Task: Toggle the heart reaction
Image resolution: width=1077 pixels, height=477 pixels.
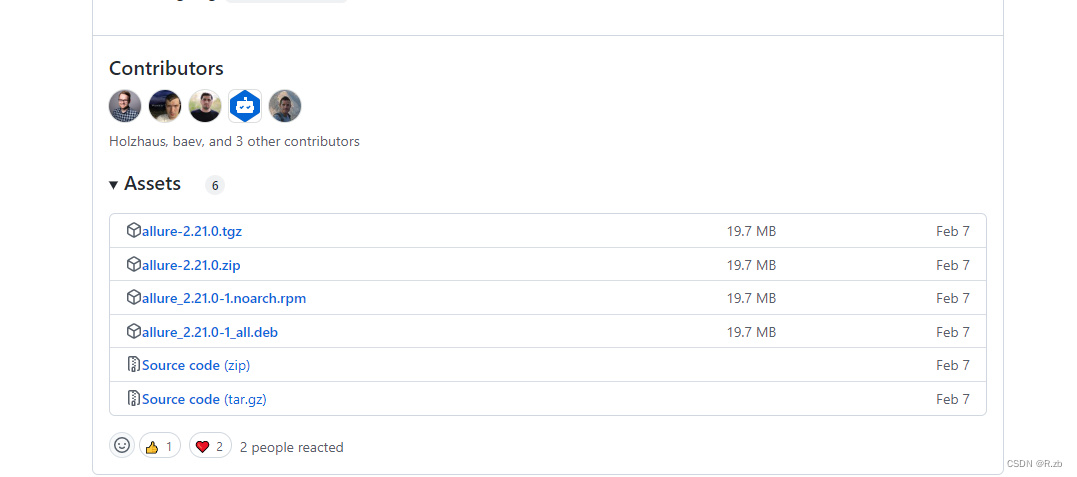Action: click(x=210, y=447)
